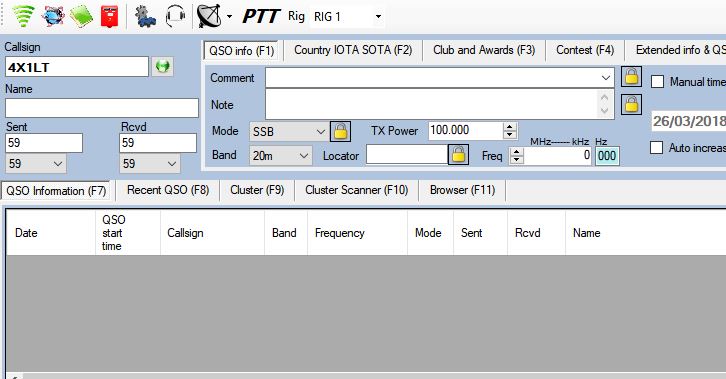The image size is (726, 379).
Task: Switch to QSO Information (F7) tab
Action: (56, 191)
